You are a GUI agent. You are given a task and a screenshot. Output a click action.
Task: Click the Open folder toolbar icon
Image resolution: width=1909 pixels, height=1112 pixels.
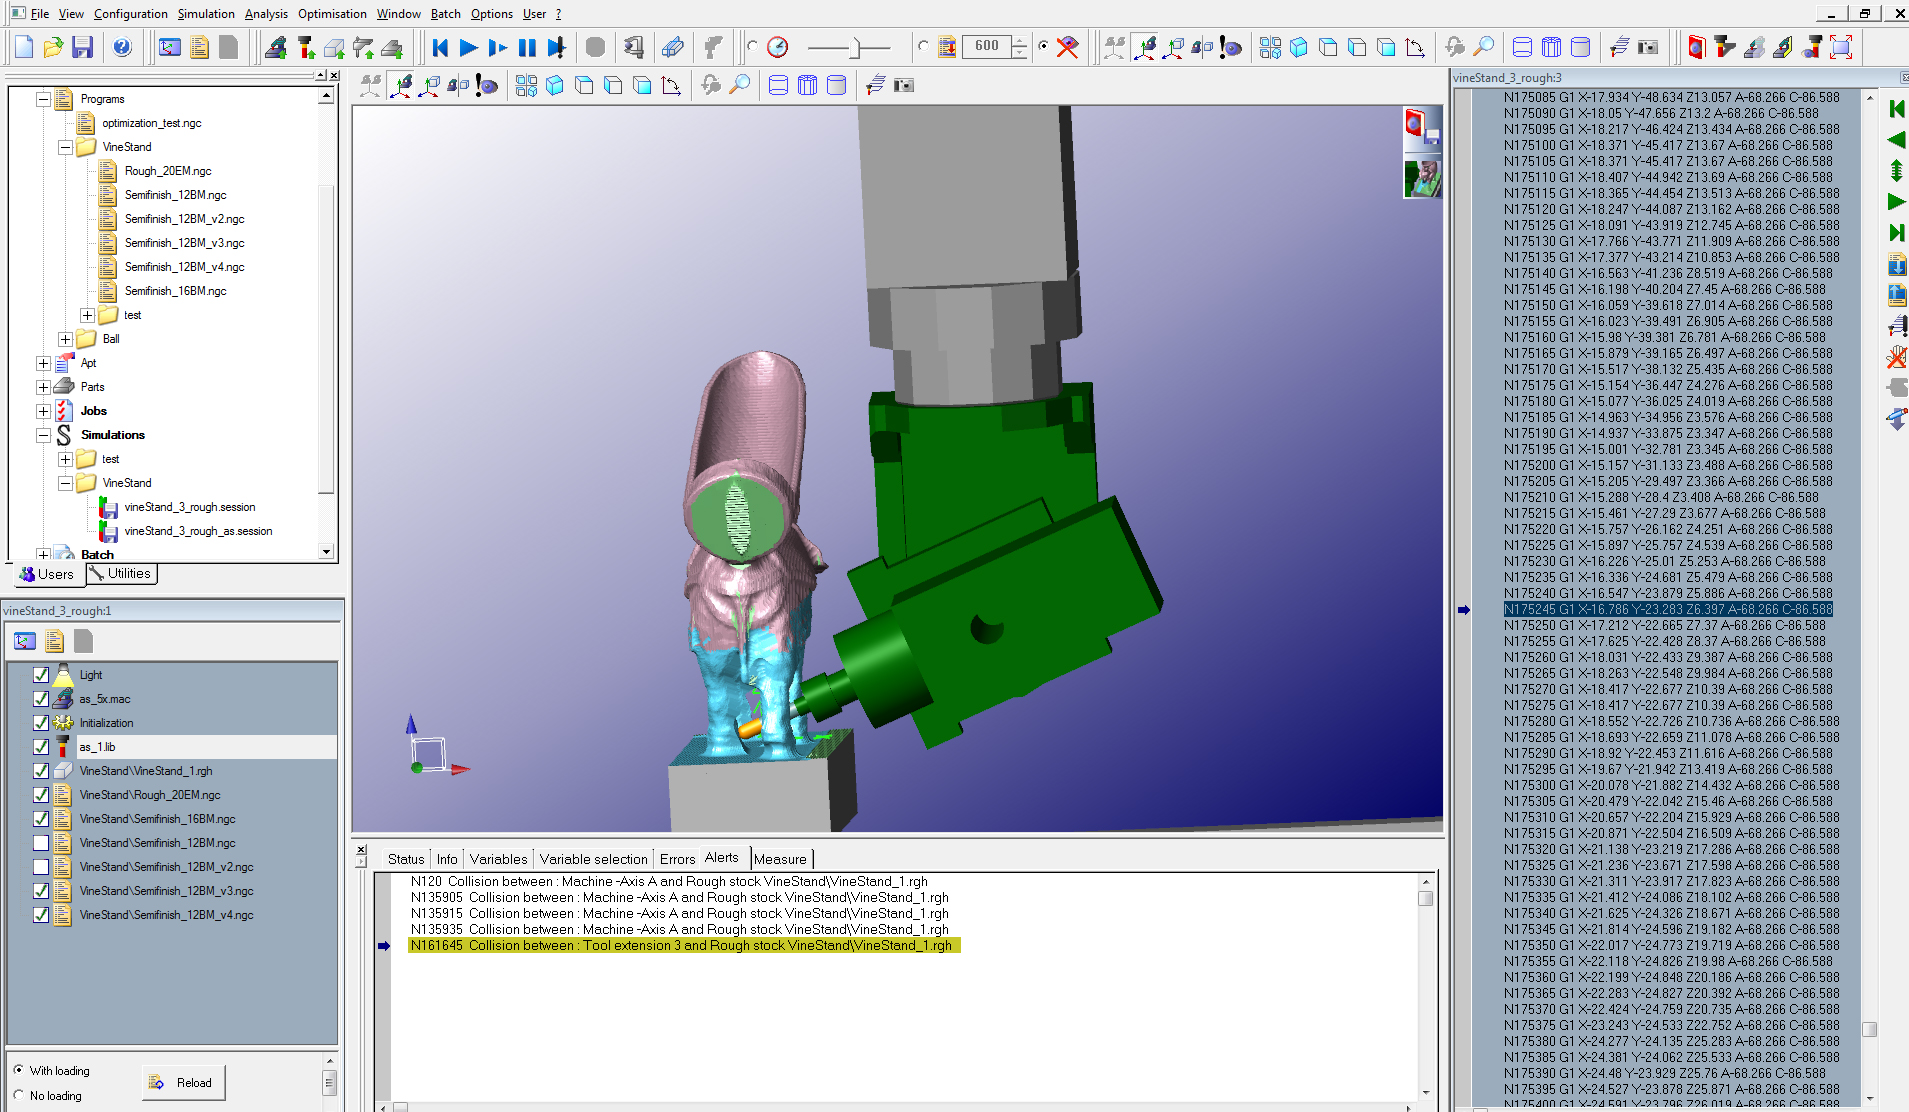[54, 47]
